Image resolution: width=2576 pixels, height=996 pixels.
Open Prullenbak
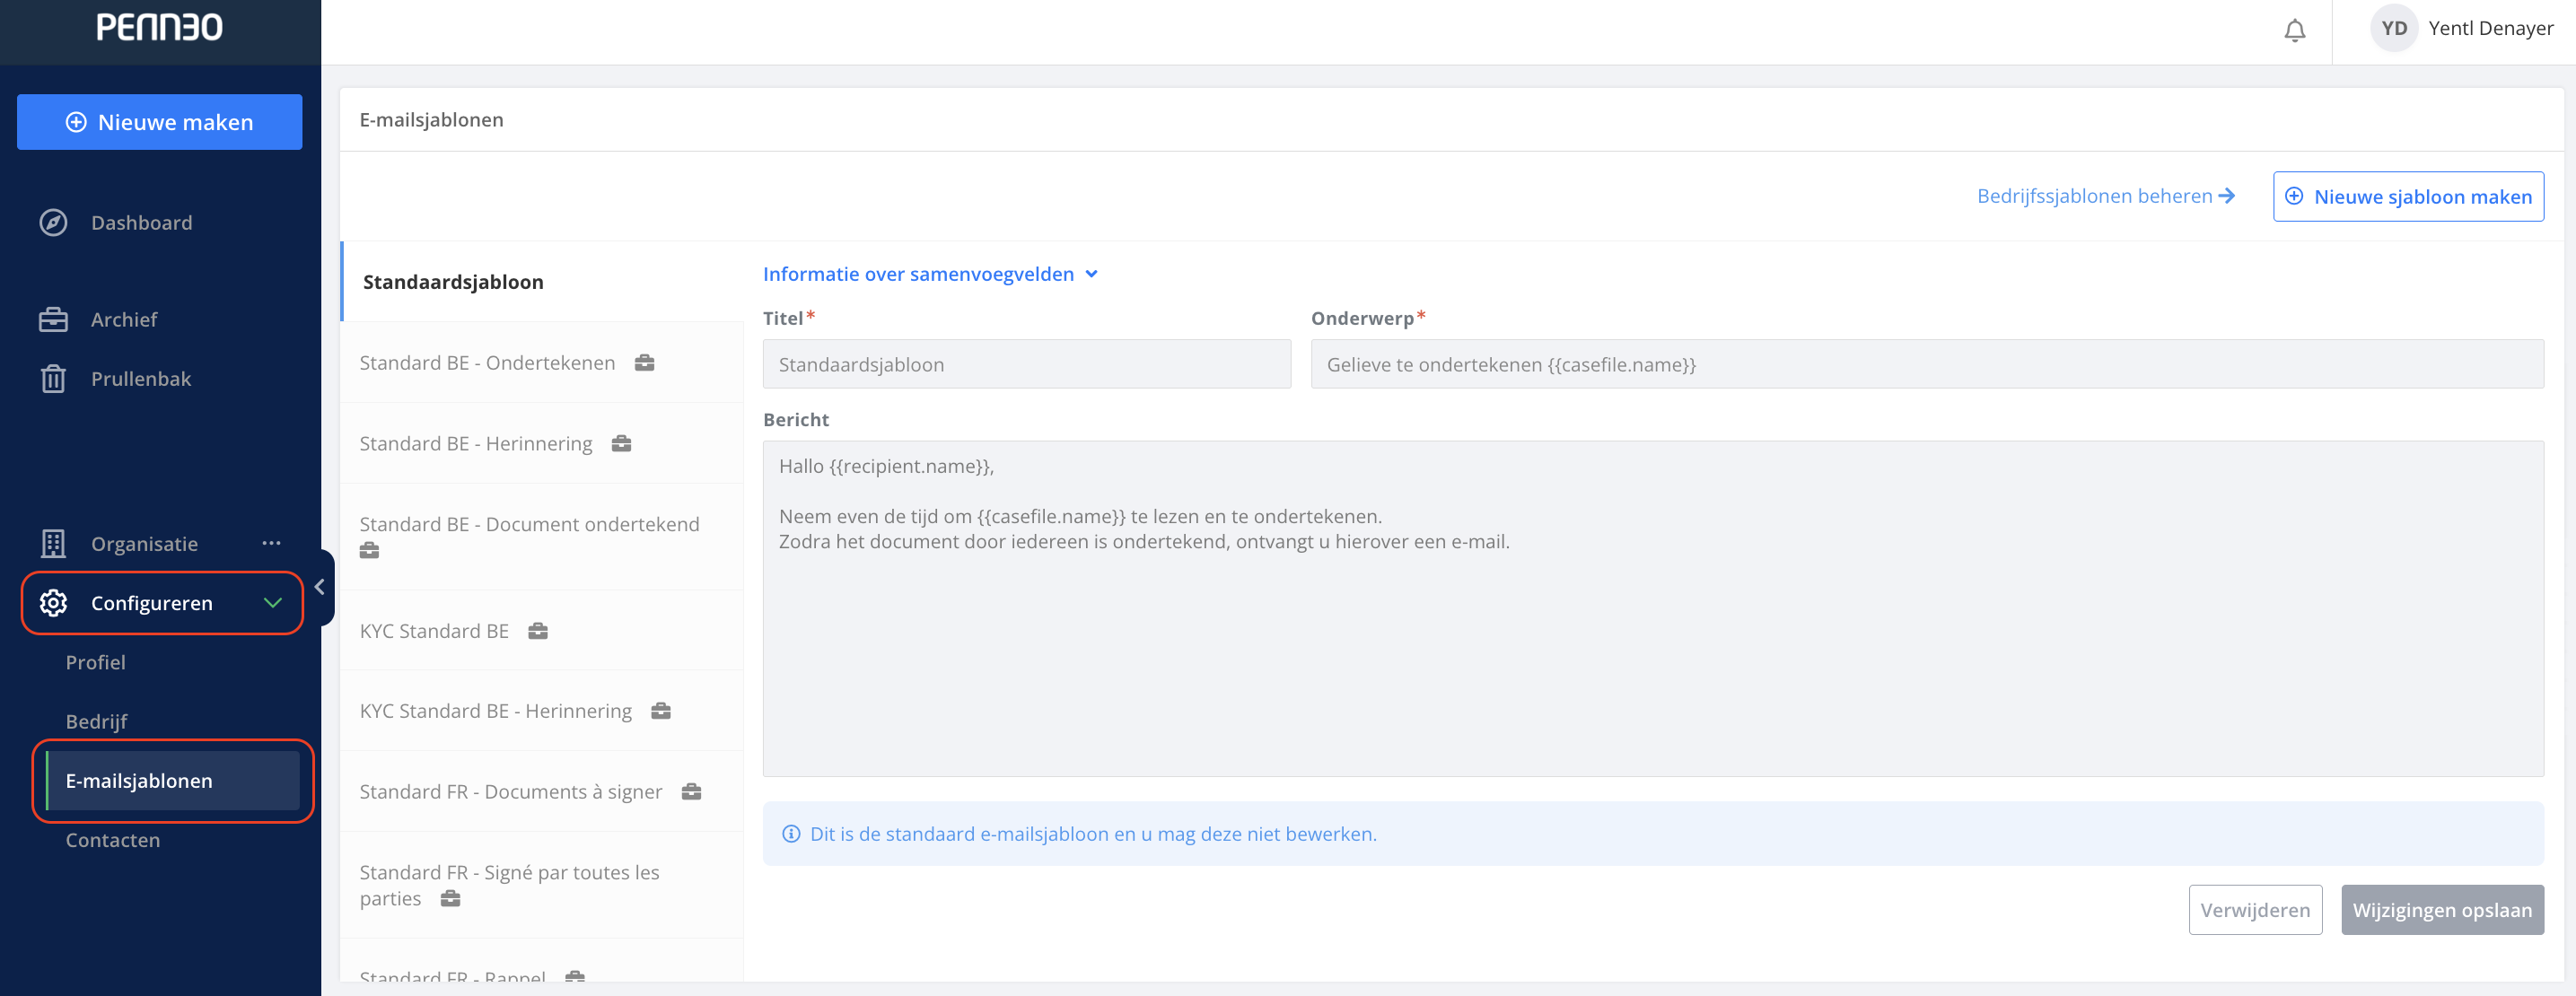pos(141,378)
